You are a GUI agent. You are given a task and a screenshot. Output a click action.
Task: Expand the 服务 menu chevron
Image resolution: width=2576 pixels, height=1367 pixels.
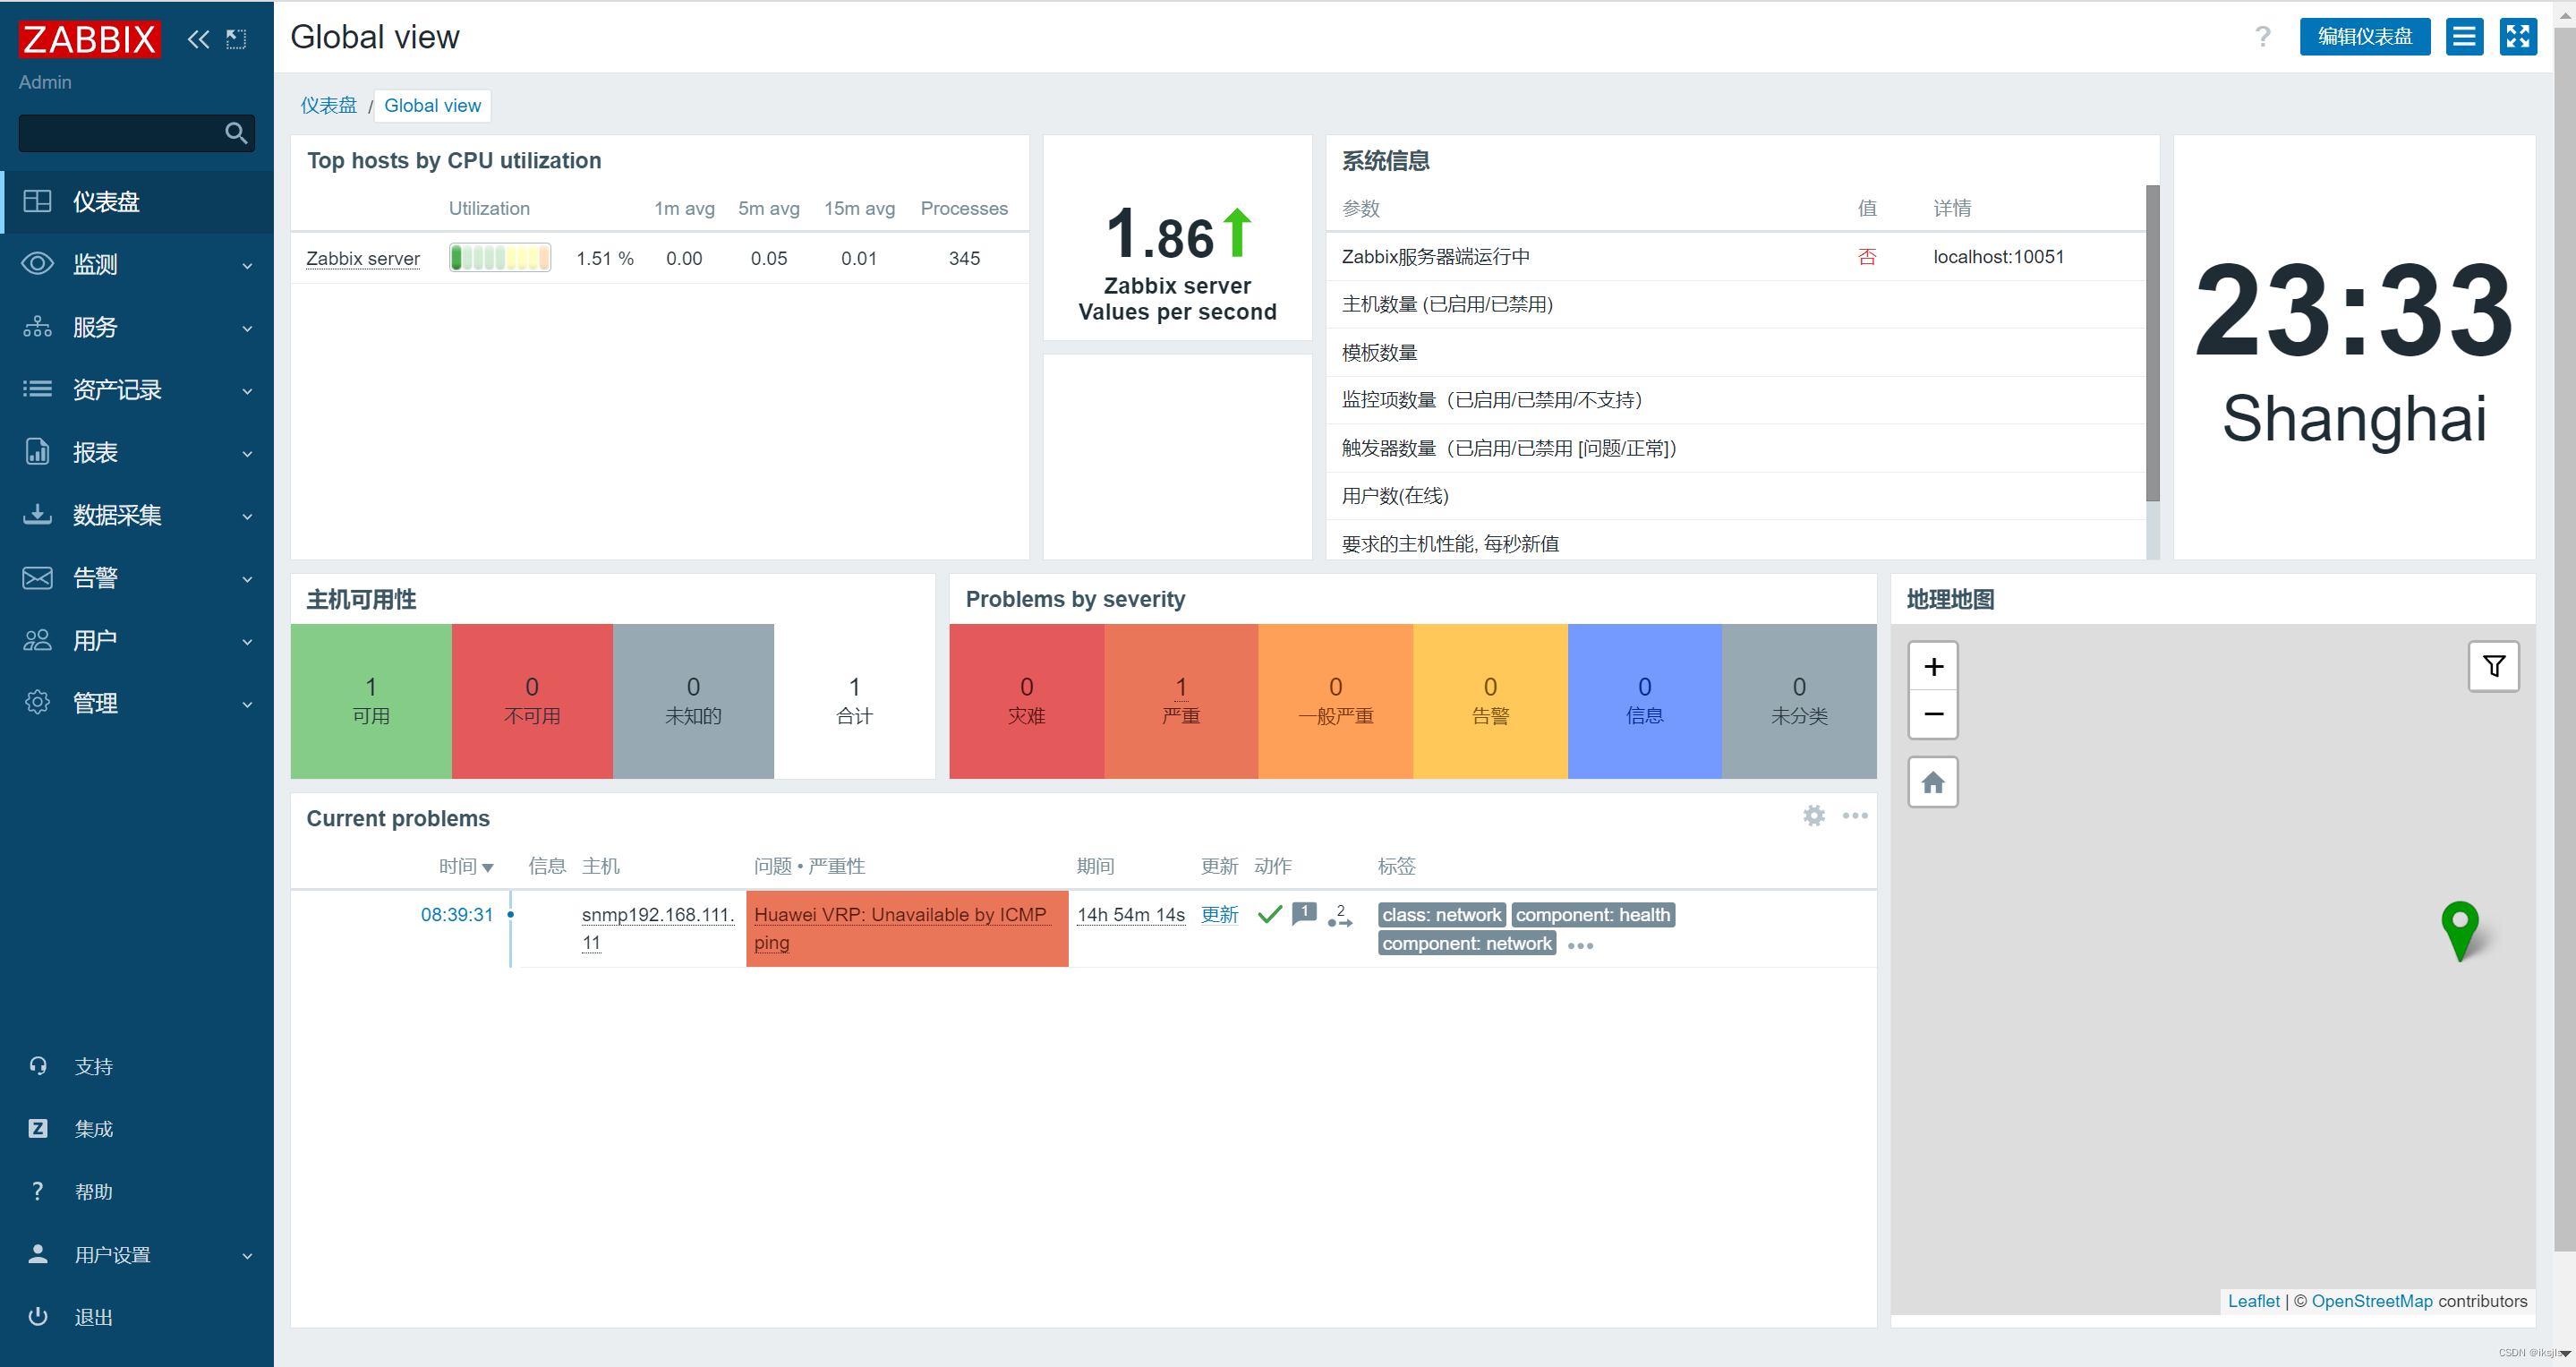pos(247,329)
